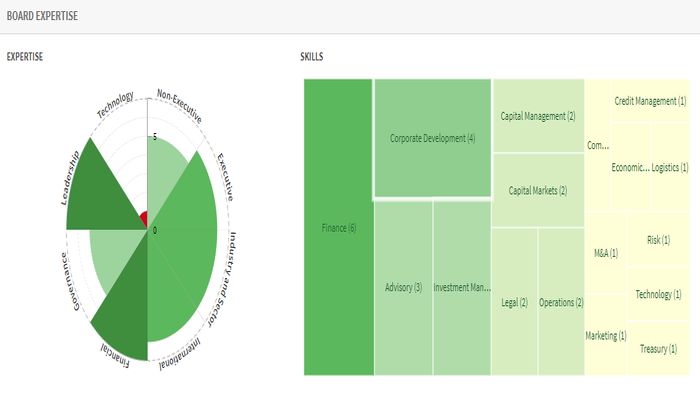Select the Capital Markets (2) tile
The image size is (700, 400).
pyautogui.click(x=538, y=190)
